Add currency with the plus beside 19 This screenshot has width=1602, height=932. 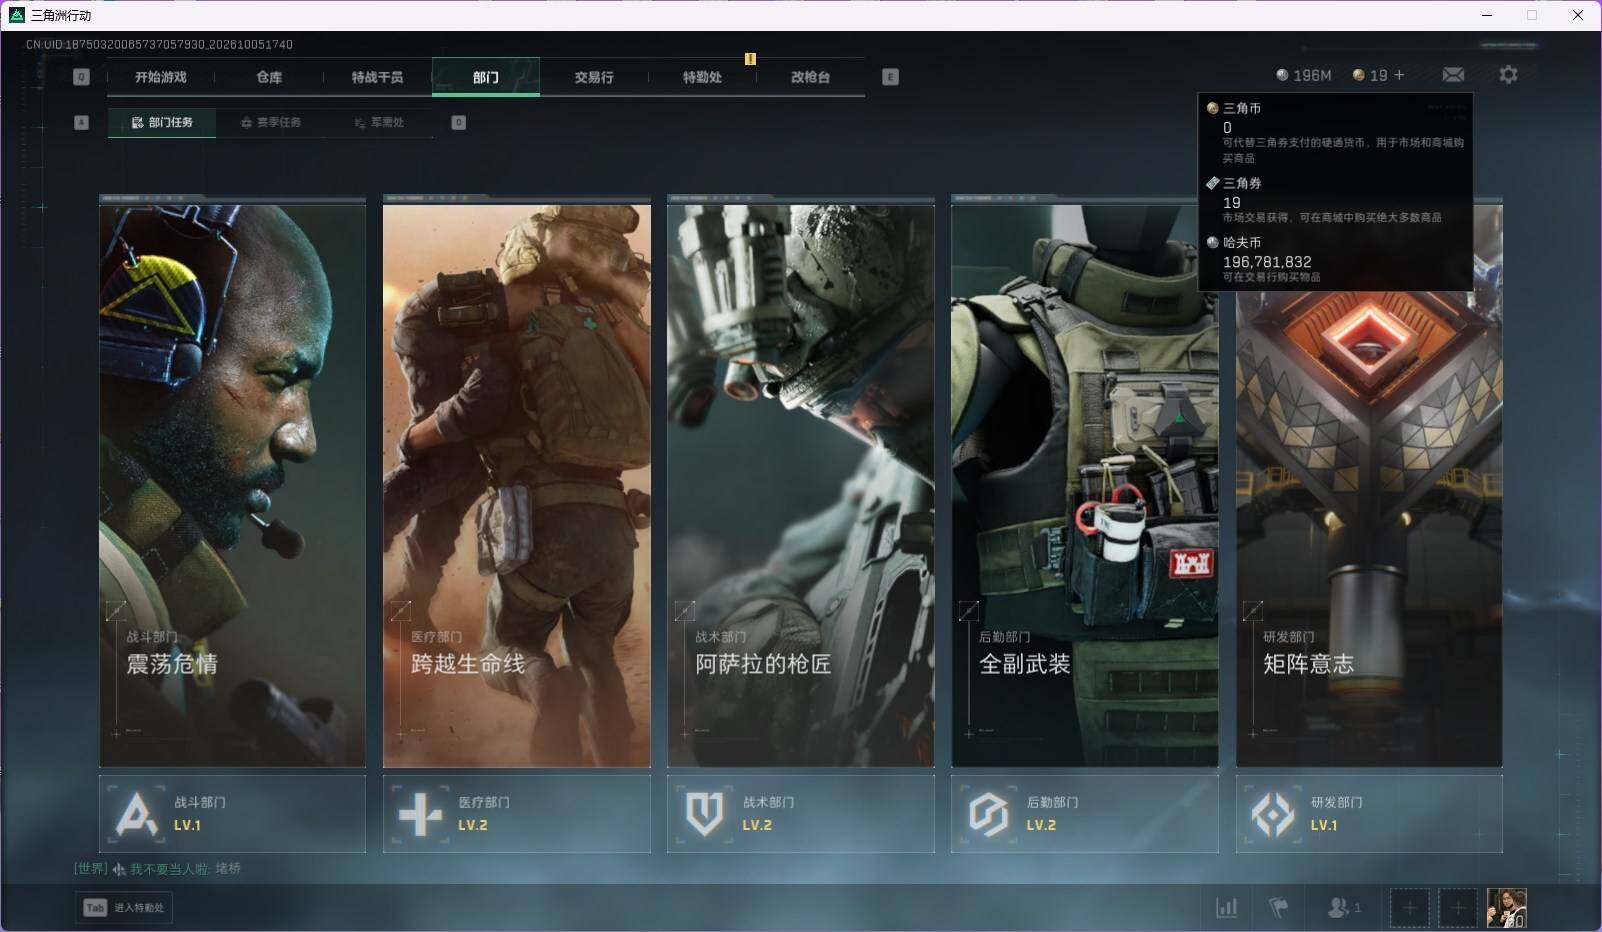(1399, 75)
